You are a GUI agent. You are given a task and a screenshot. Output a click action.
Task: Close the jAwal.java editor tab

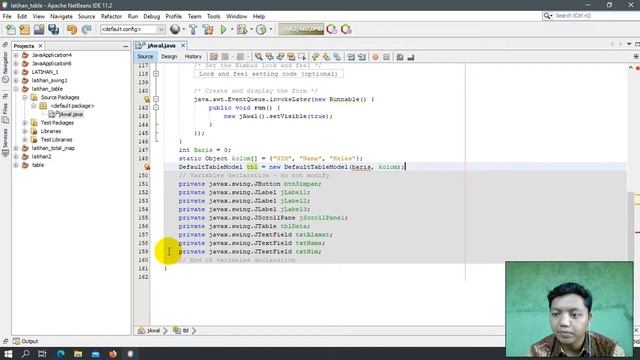click(183, 45)
